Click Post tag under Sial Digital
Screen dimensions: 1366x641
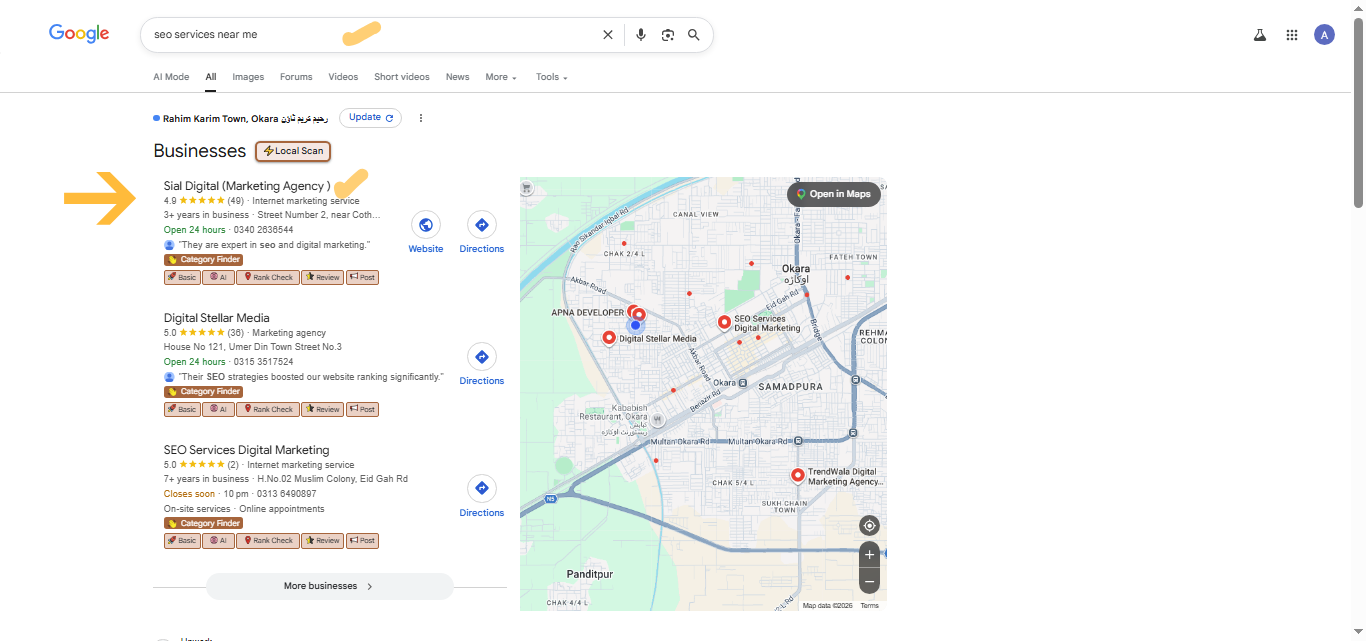[362, 277]
